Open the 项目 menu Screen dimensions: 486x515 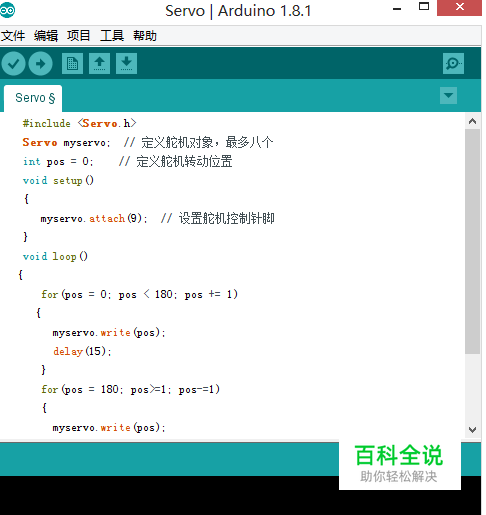coord(79,35)
